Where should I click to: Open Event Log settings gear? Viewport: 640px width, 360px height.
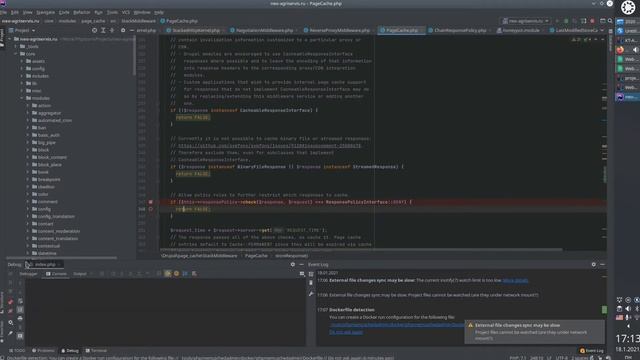pyautogui.click(x=593, y=264)
